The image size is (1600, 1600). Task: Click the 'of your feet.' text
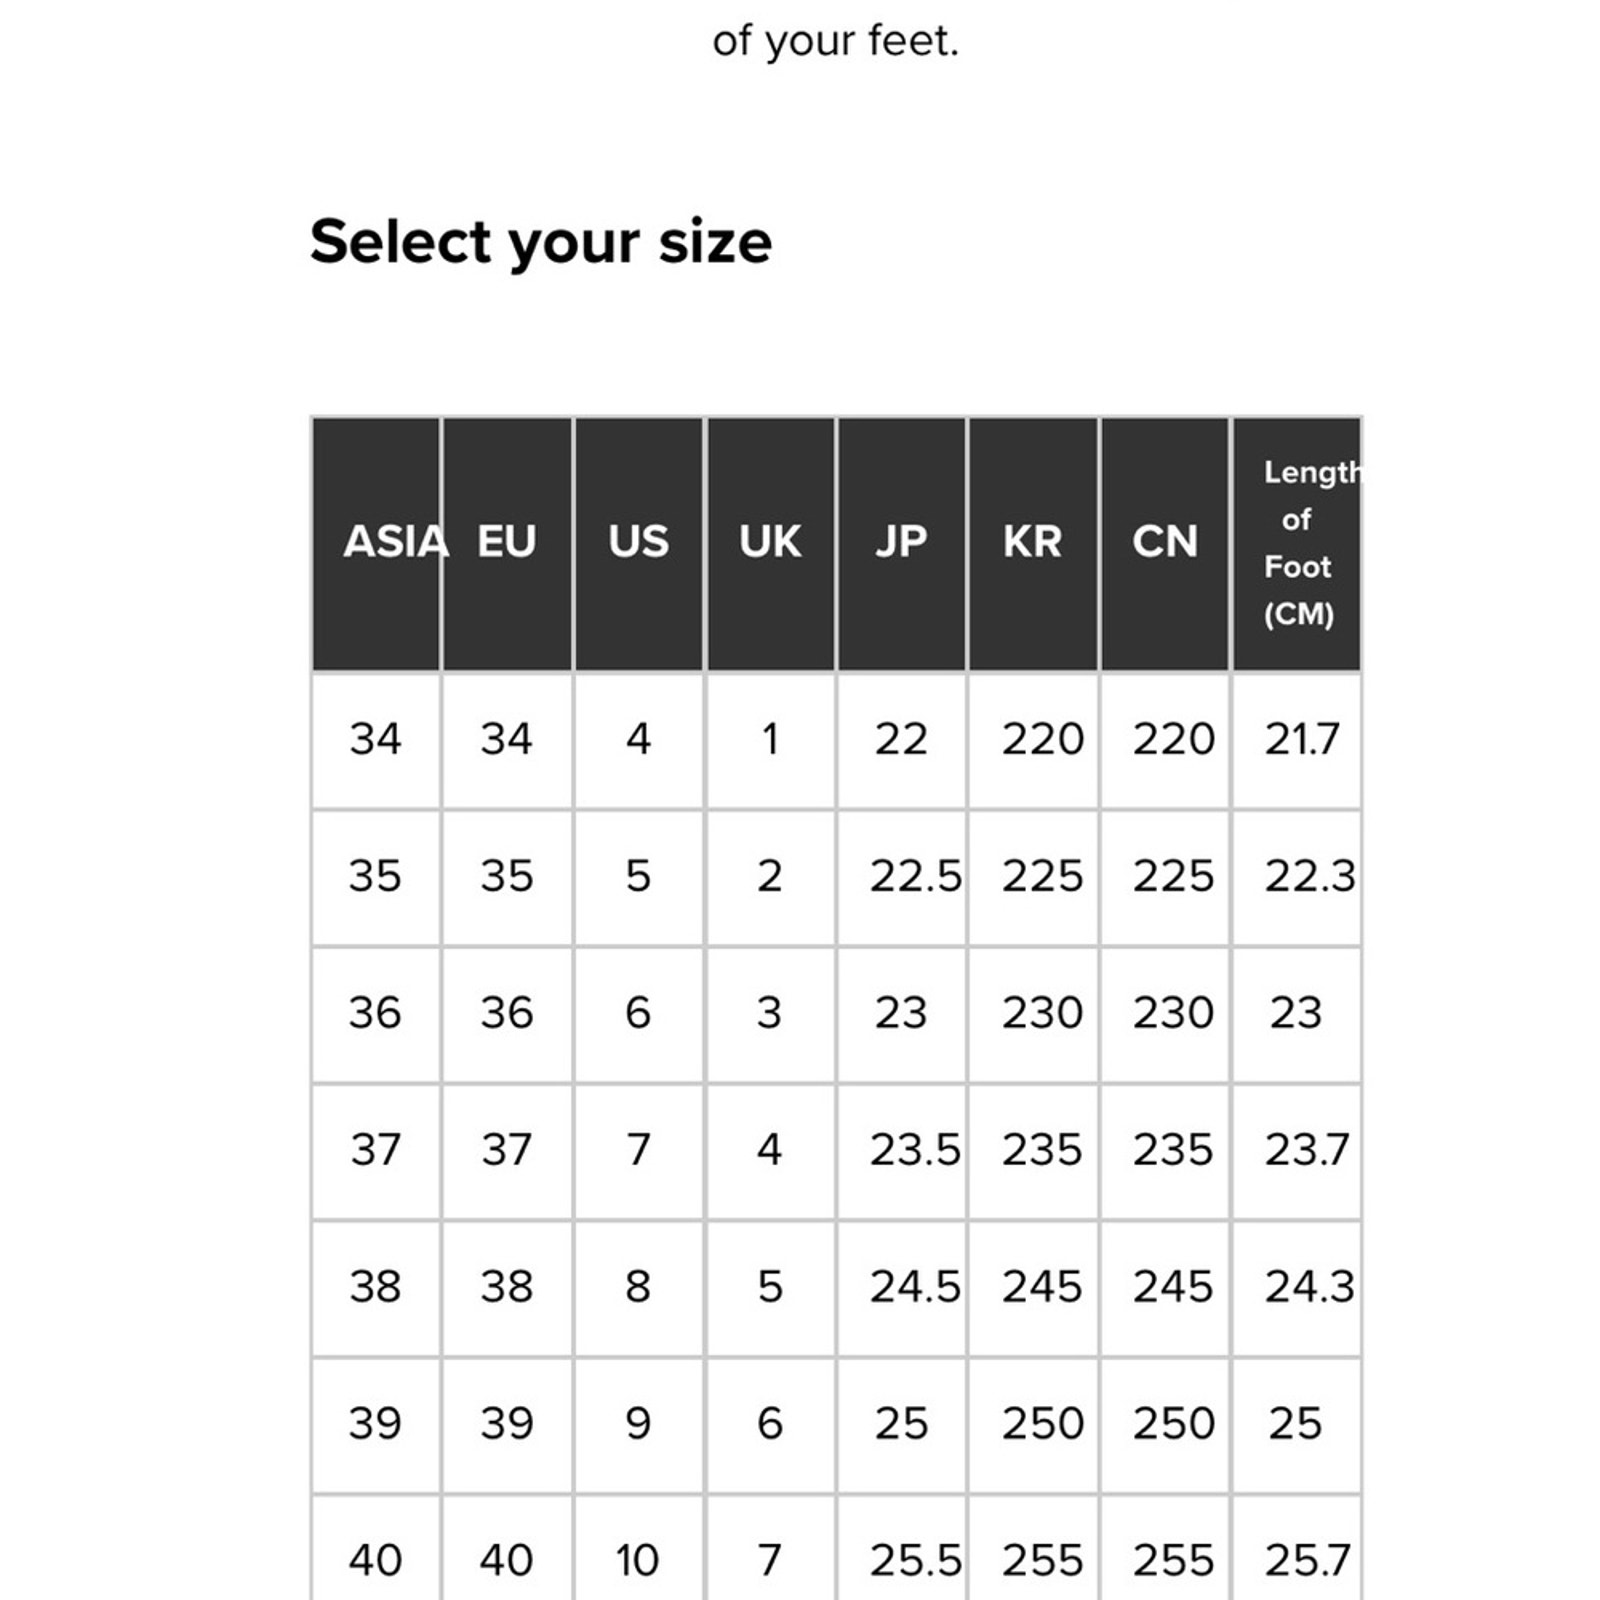tap(835, 42)
